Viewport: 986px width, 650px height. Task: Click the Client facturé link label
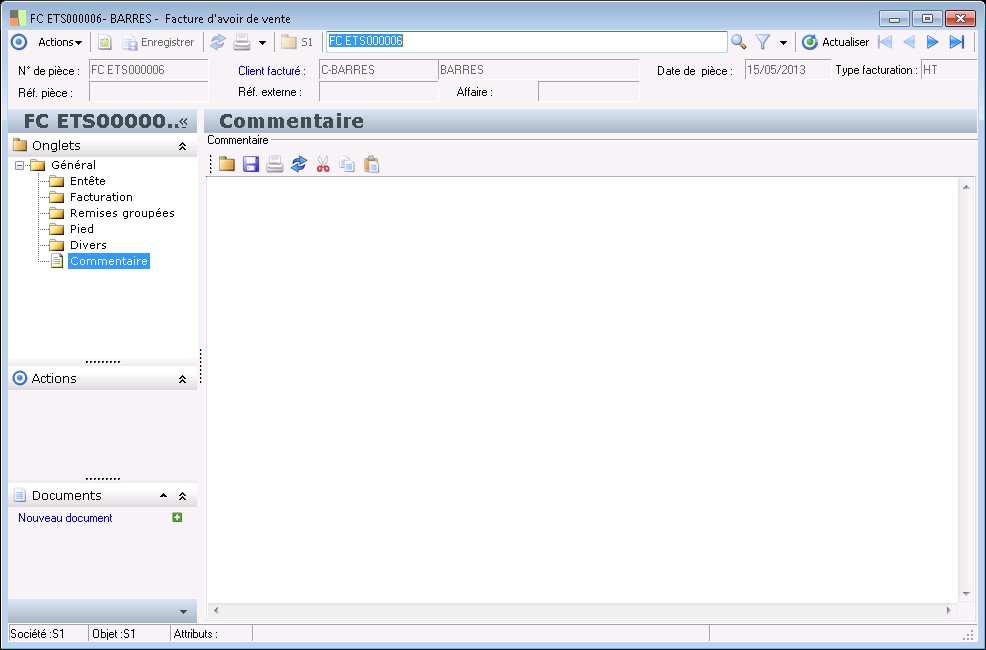coord(272,70)
